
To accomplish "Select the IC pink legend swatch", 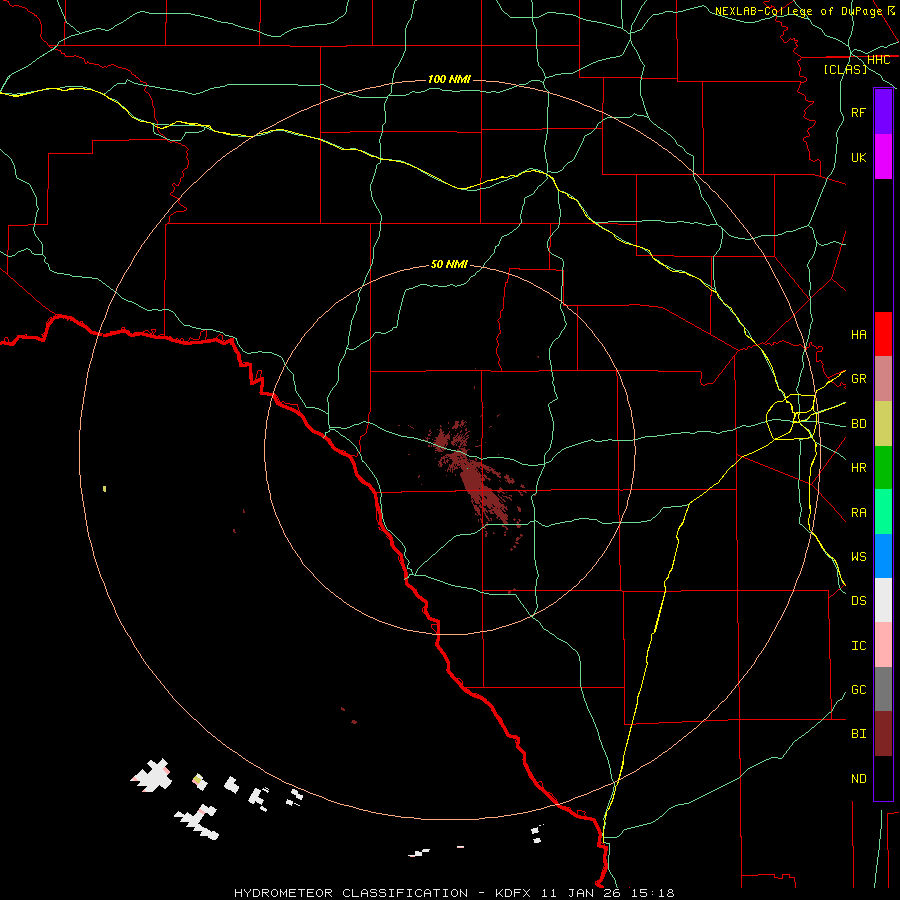I will tap(883, 645).
